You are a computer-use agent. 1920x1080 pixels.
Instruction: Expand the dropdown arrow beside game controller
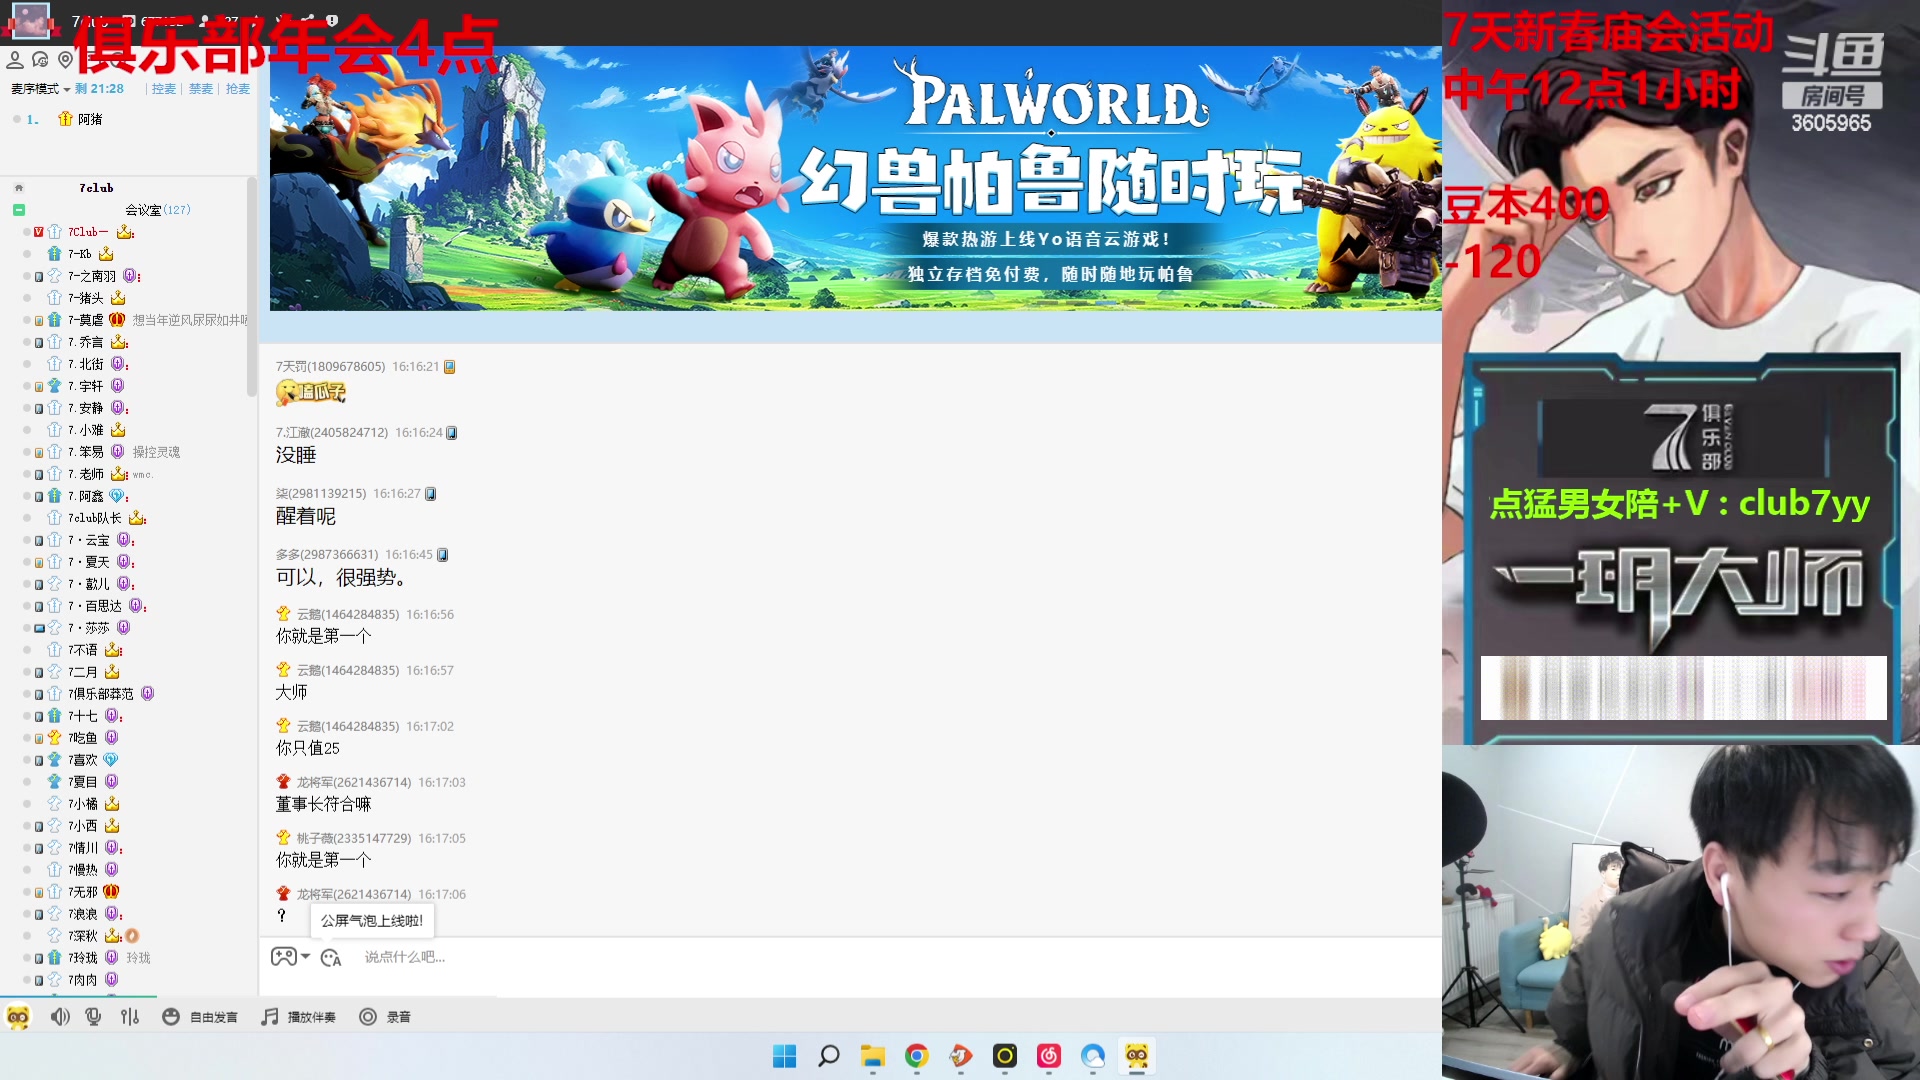click(305, 956)
